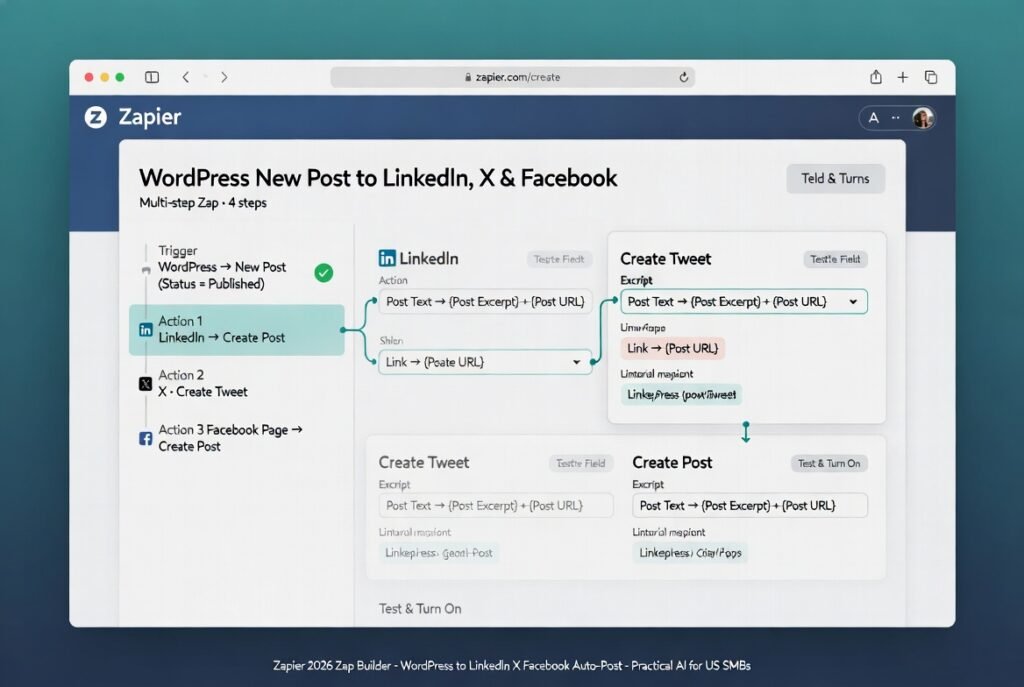
Task: Toggle the green checkmark beside the WordPress trigger
Action: (x=323, y=272)
